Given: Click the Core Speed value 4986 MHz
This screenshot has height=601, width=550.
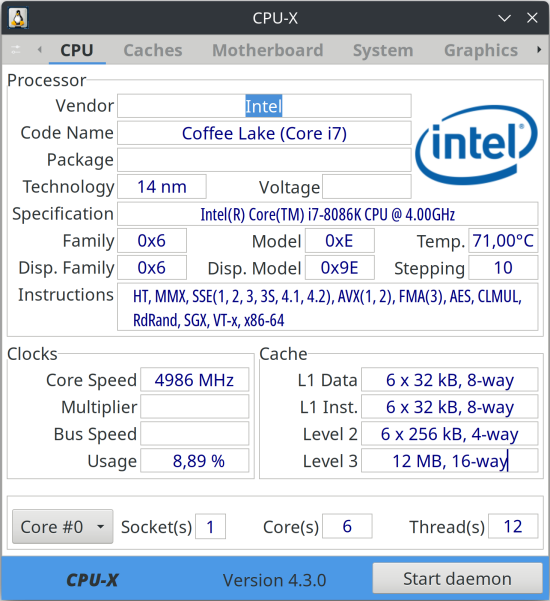Looking at the screenshot, I should 194,380.
